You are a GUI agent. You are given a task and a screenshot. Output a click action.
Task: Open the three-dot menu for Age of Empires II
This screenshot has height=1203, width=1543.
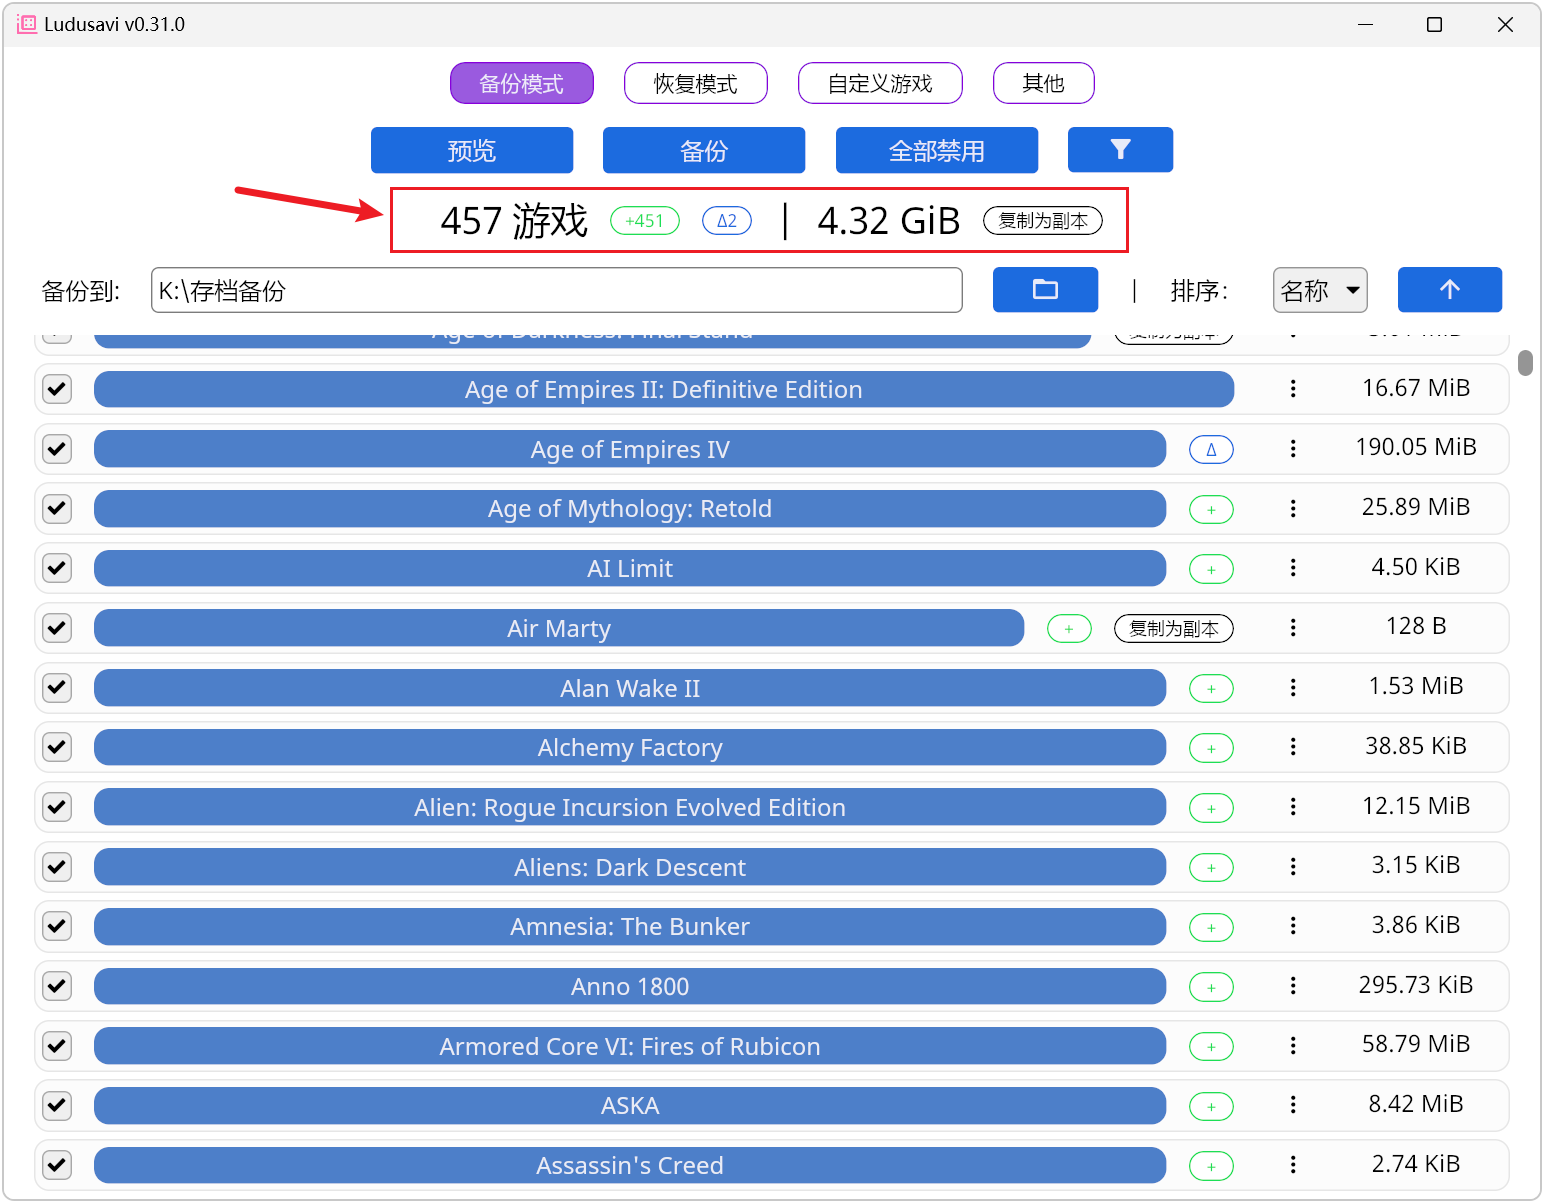tap(1293, 389)
